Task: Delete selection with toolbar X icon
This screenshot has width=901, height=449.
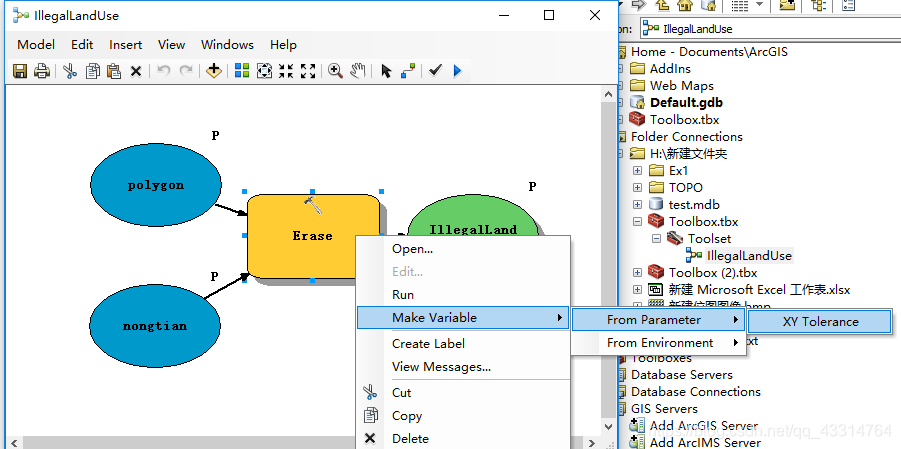Action: click(136, 71)
